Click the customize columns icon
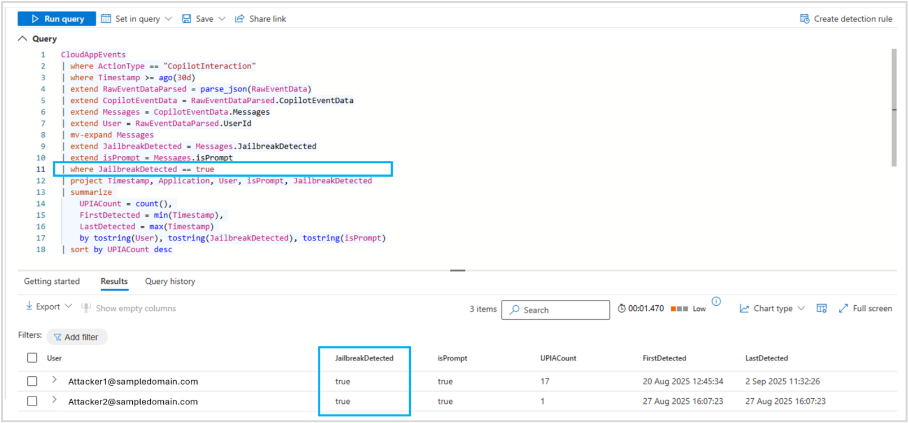Image resolution: width=909 pixels, height=423 pixels. (x=821, y=308)
